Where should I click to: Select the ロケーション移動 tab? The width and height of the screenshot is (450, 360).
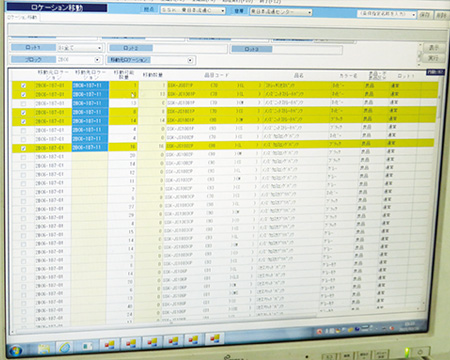[22, 17]
